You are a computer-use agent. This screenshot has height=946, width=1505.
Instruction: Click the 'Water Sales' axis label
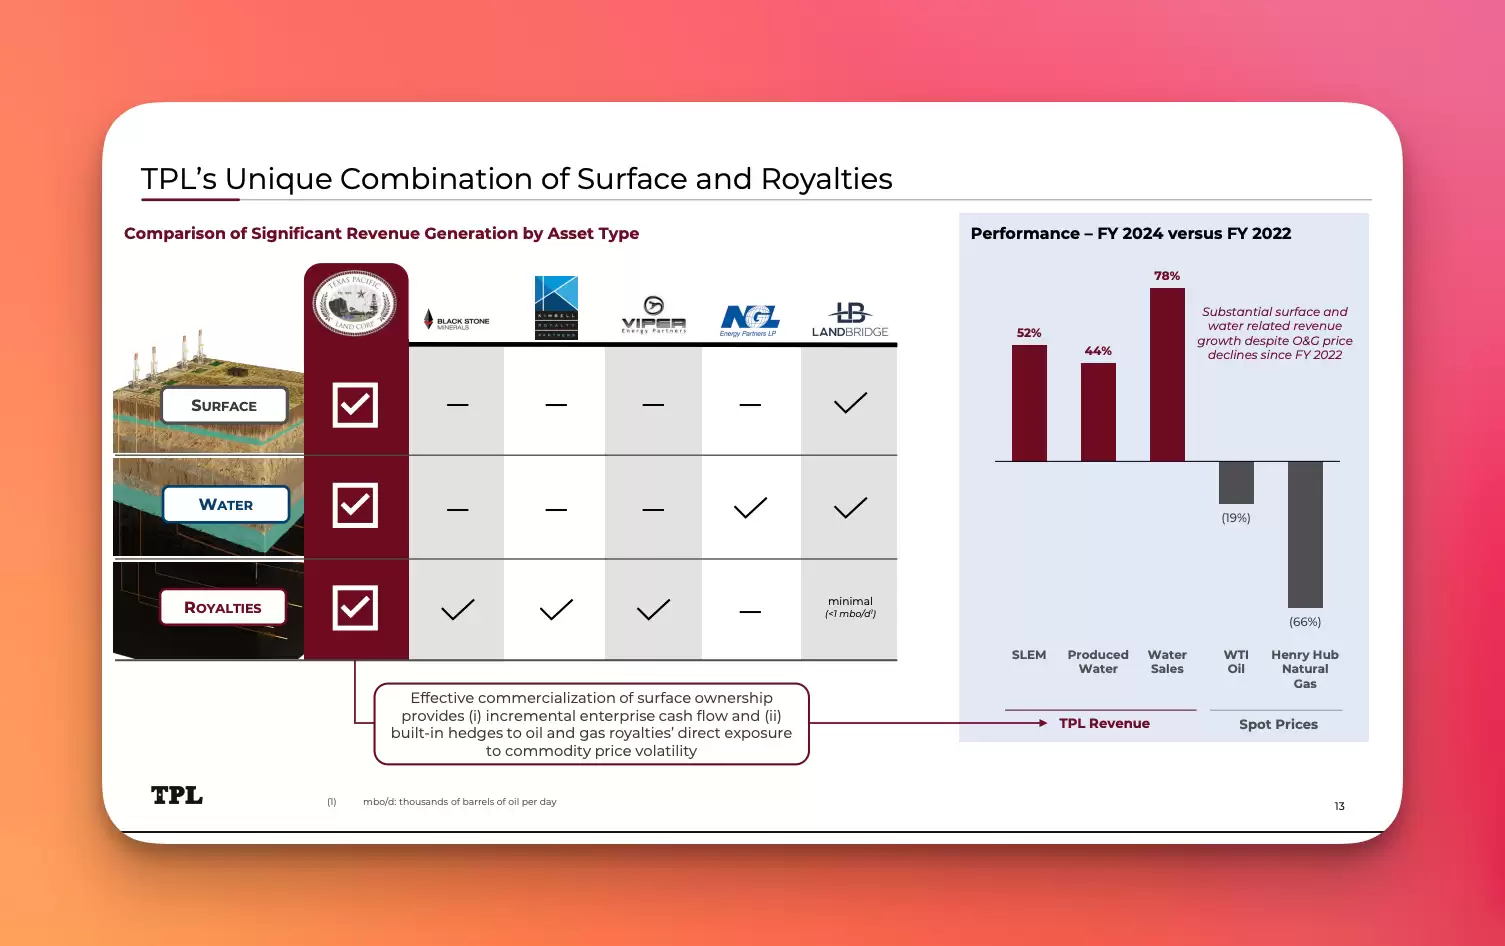coord(1167,662)
